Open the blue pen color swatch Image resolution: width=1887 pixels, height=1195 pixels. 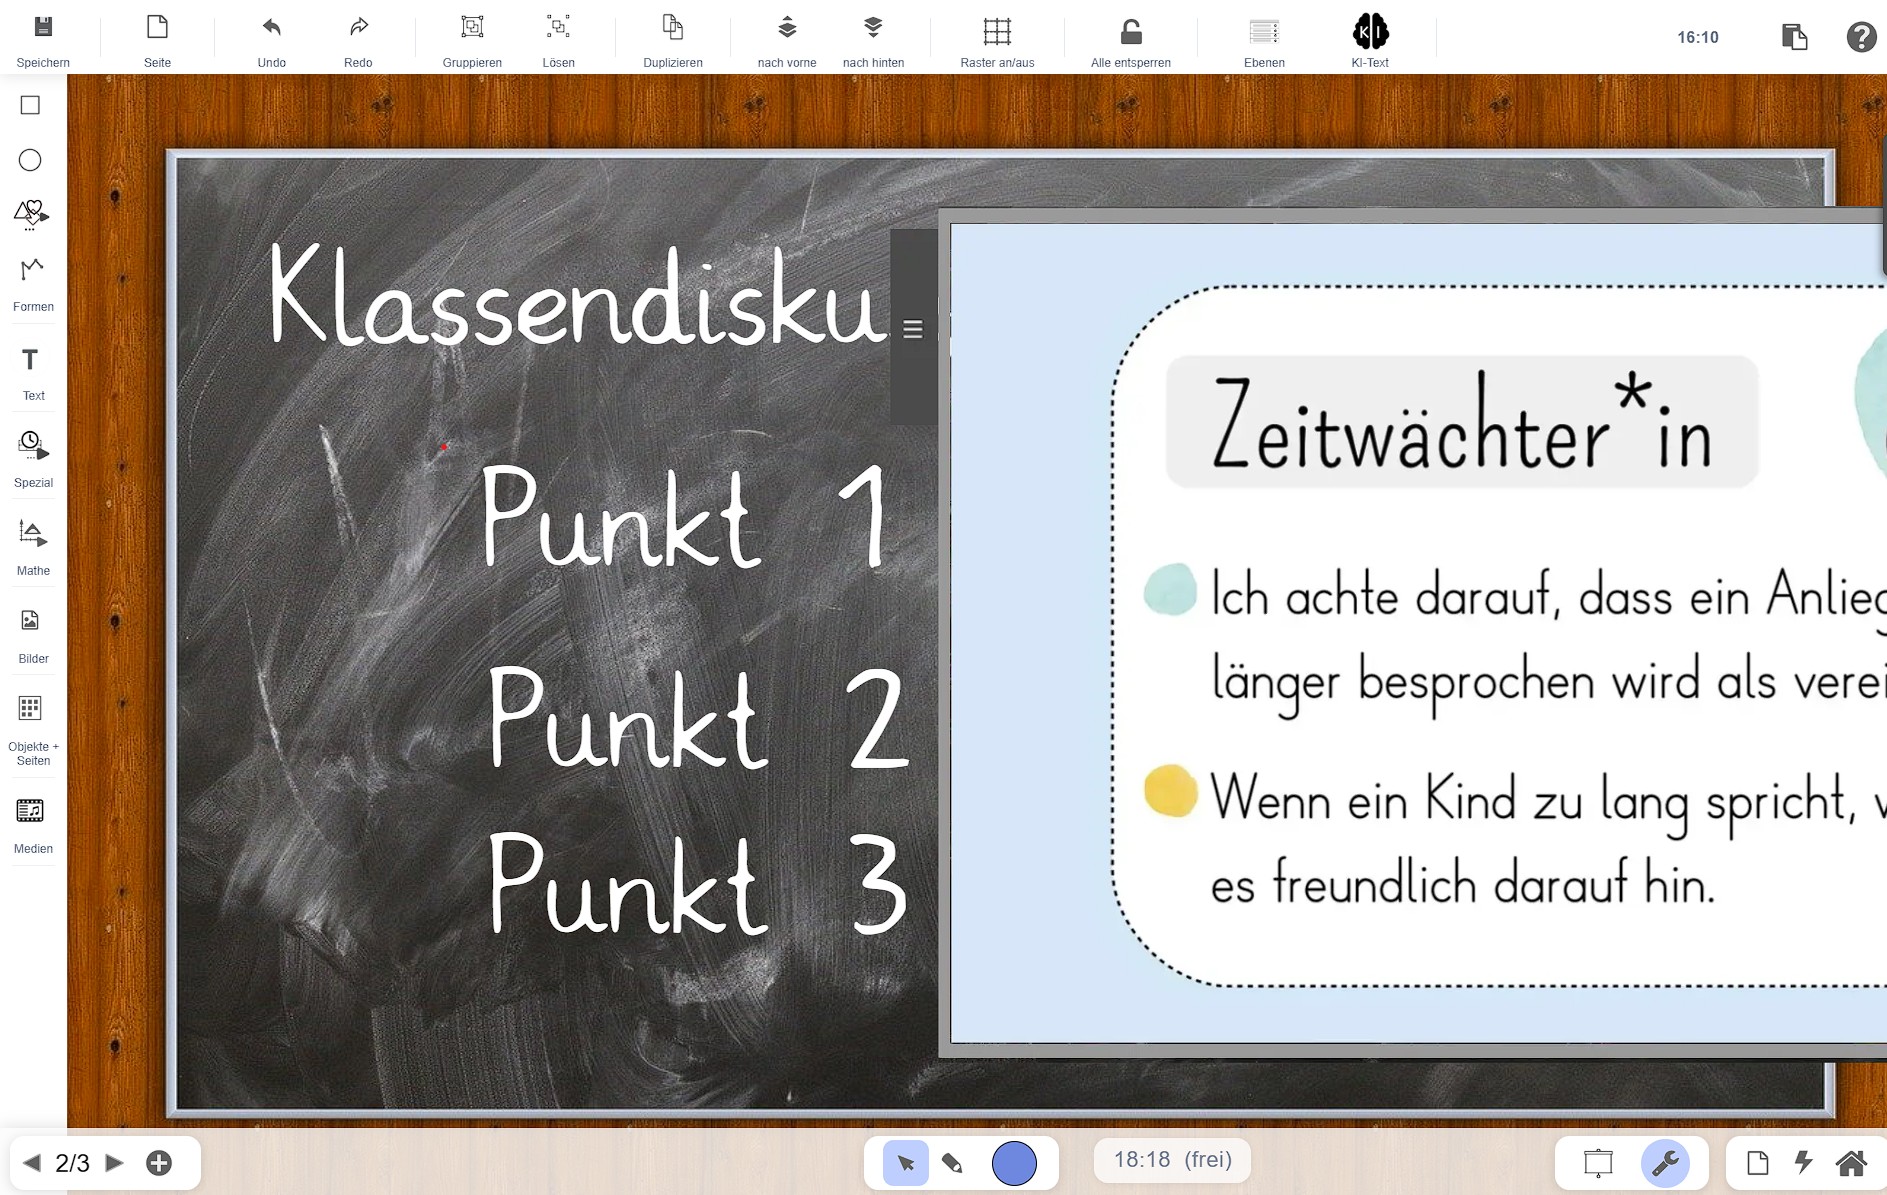[1014, 1163]
